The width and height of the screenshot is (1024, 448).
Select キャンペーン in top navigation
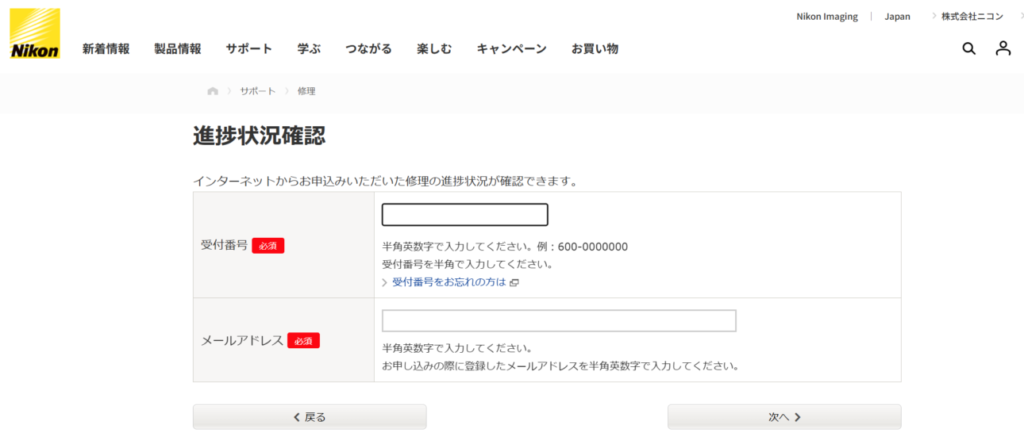(511, 48)
